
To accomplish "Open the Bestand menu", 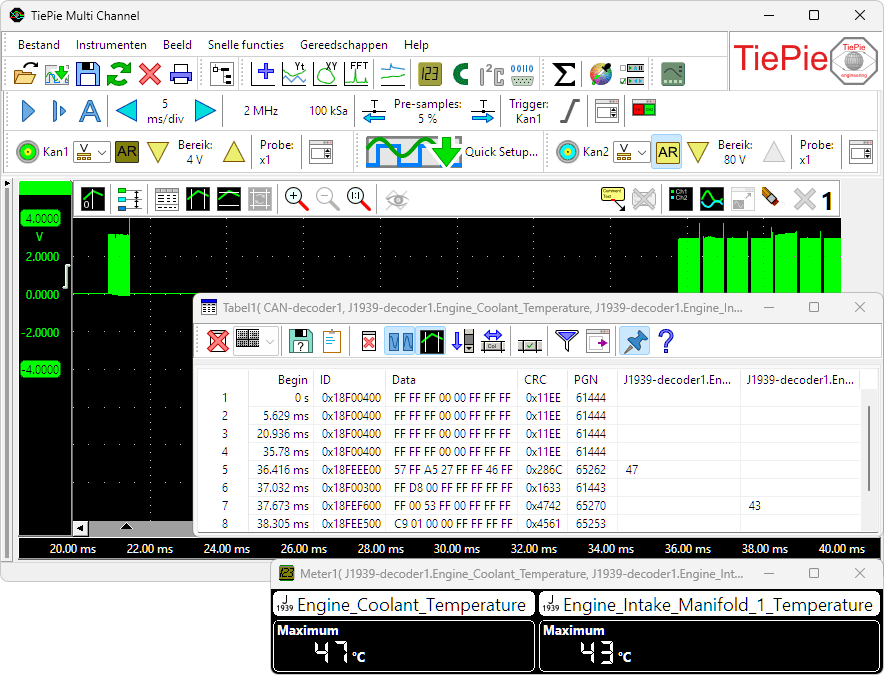I will 38,45.
